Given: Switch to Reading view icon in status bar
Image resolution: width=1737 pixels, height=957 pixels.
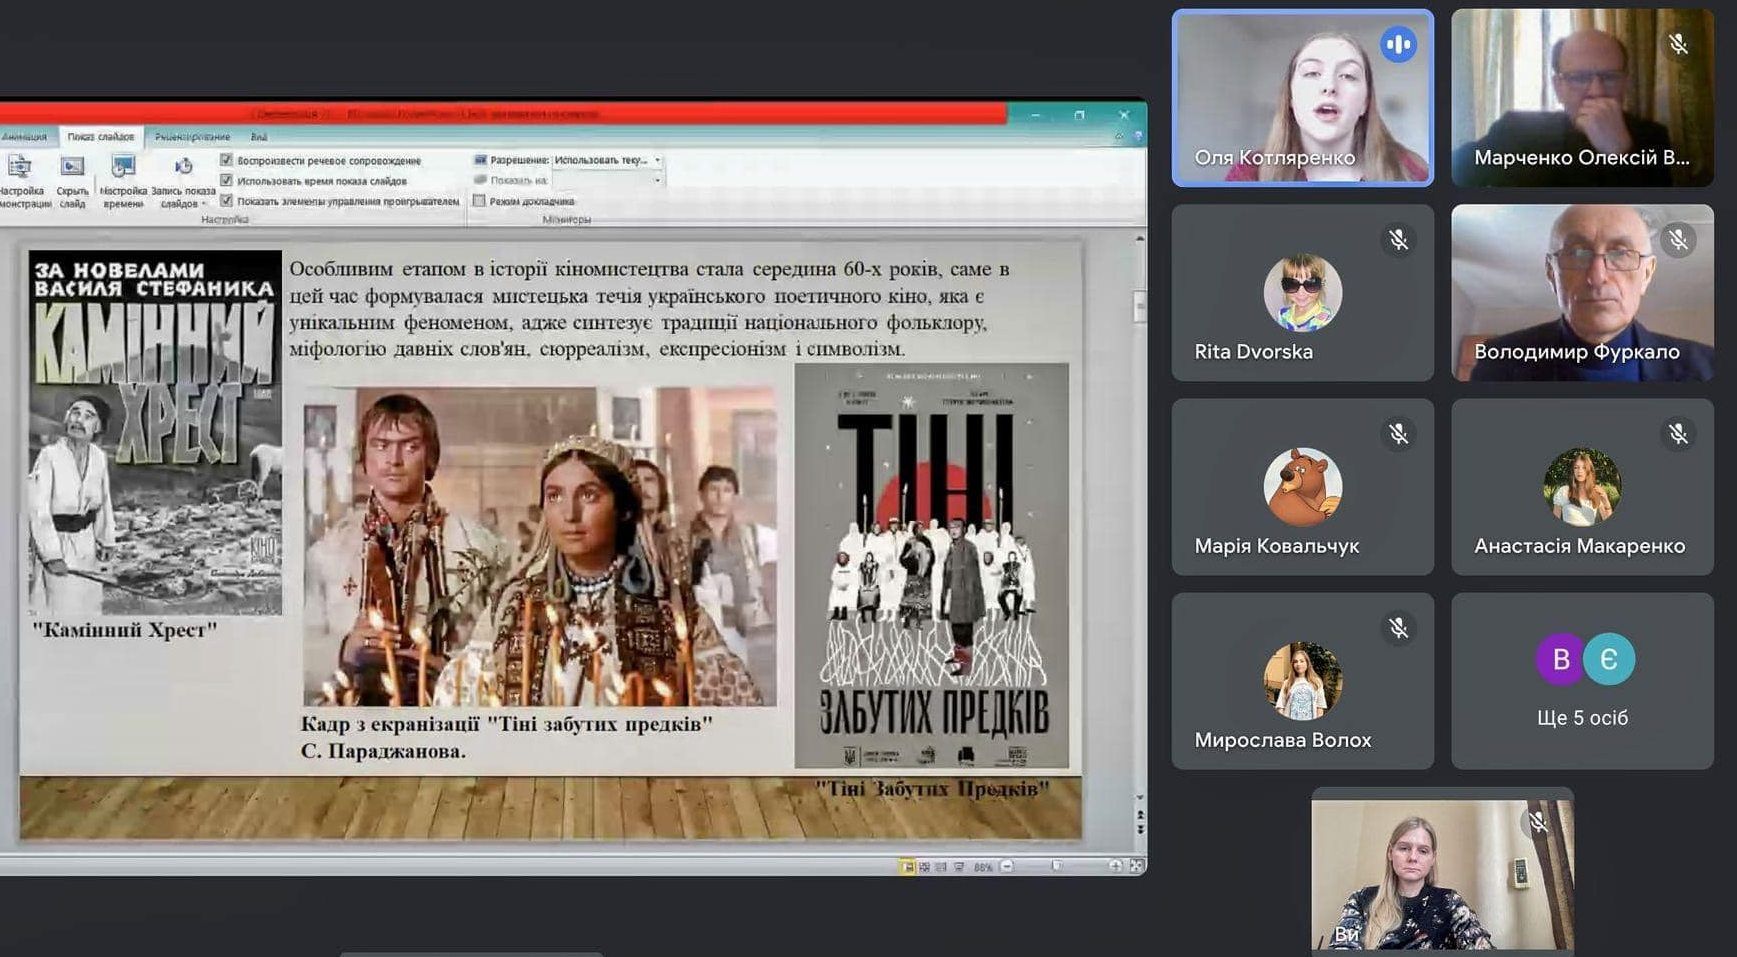Looking at the screenshot, I should [941, 866].
